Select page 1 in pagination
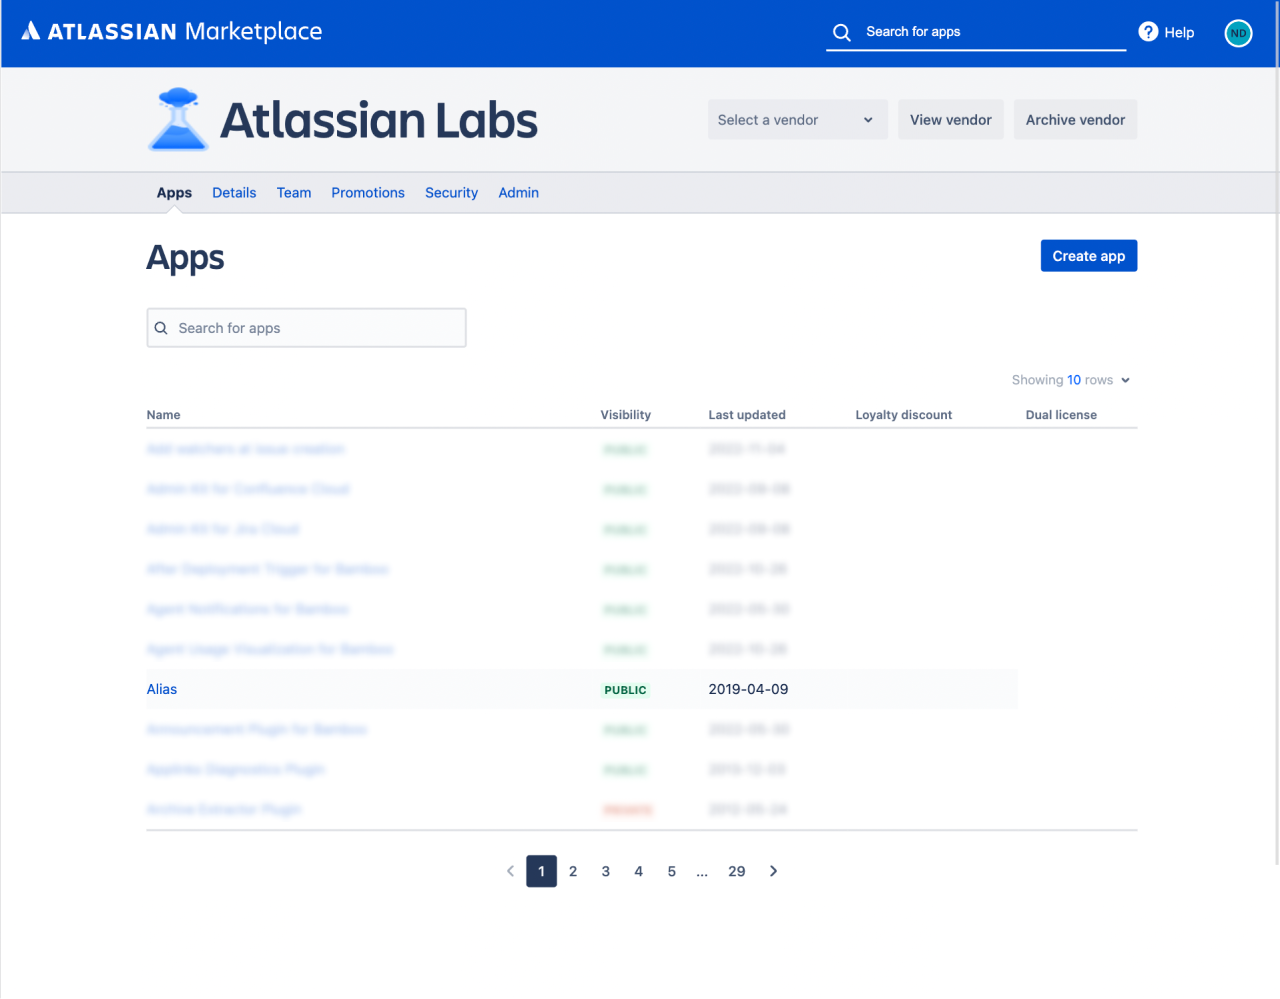The height and width of the screenshot is (999, 1280). [x=541, y=871]
